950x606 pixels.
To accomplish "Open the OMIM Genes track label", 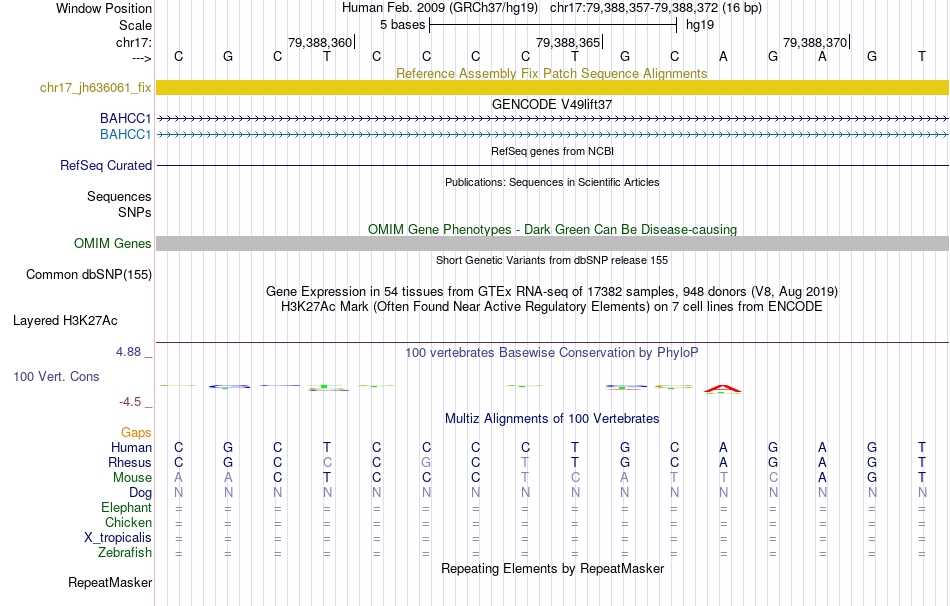I will click(113, 244).
